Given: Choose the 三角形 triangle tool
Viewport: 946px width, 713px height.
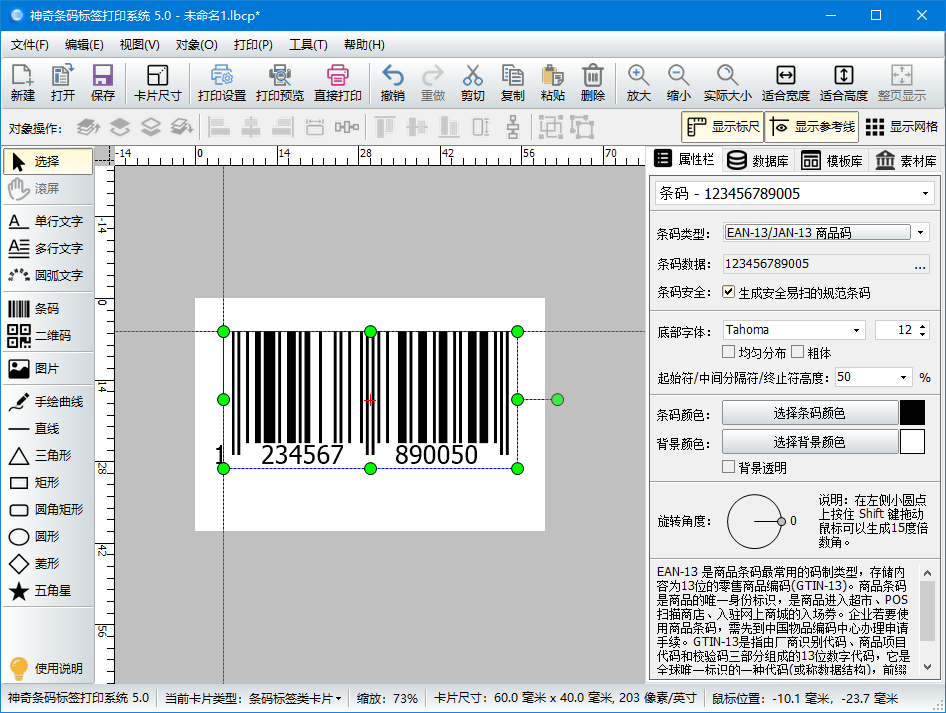Looking at the screenshot, I should (x=48, y=455).
